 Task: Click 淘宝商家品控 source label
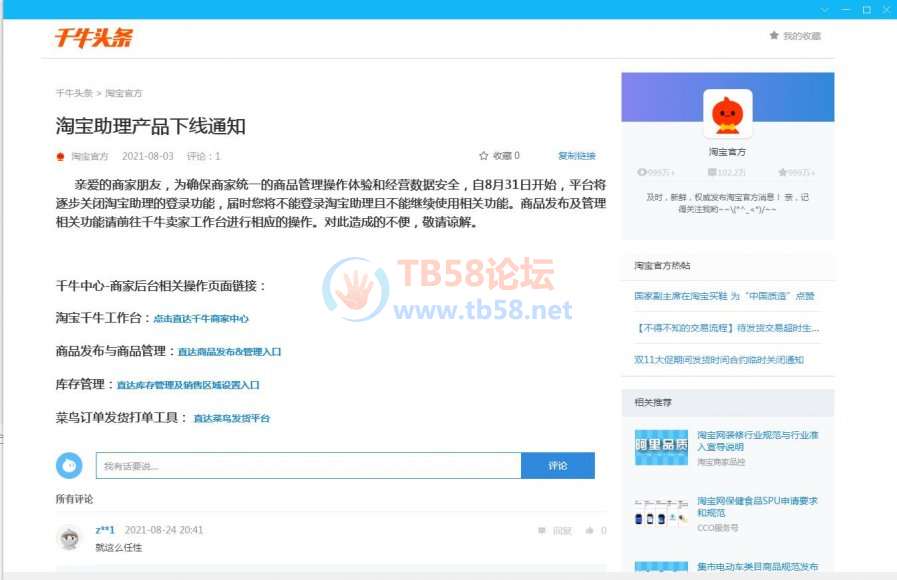pos(721,462)
